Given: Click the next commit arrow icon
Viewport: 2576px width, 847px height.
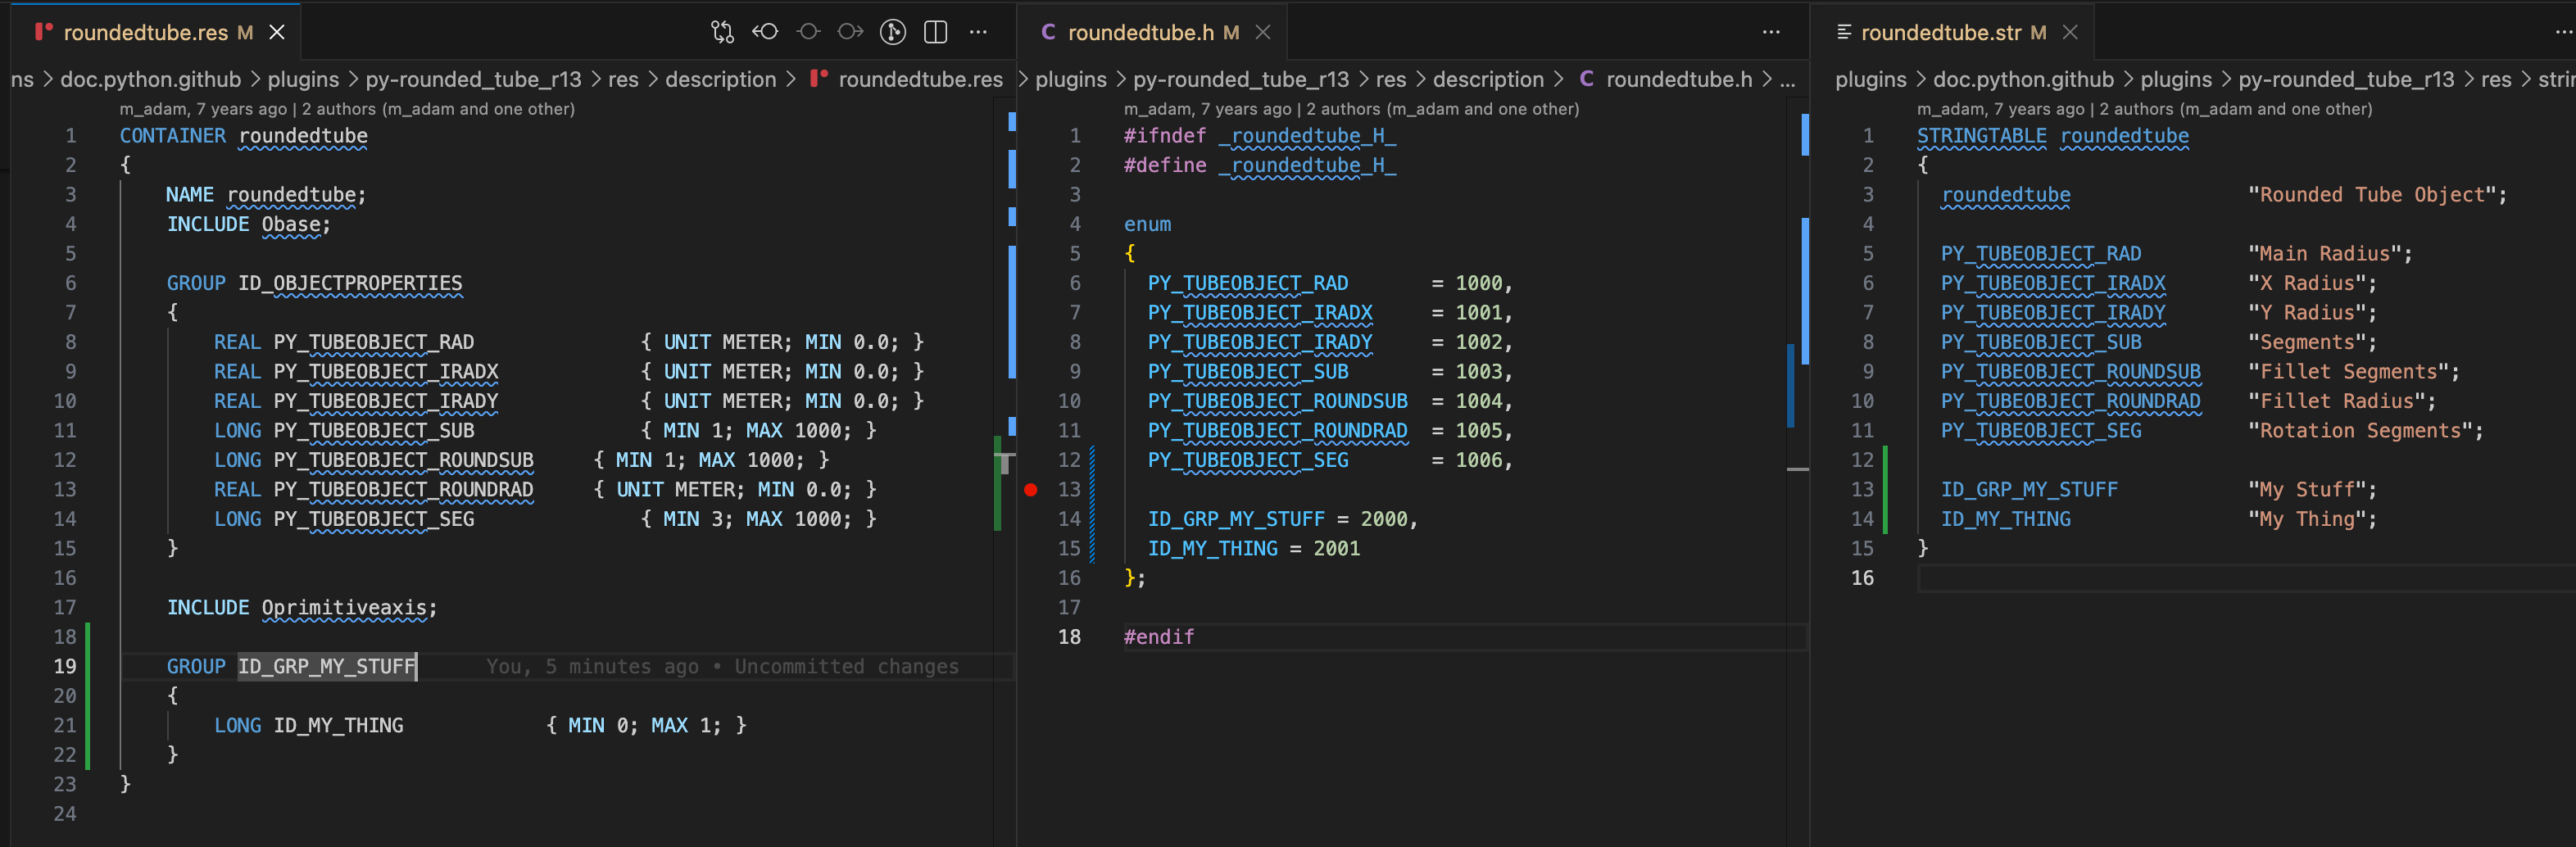Looking at the screenshot, I should click(850, 32).
